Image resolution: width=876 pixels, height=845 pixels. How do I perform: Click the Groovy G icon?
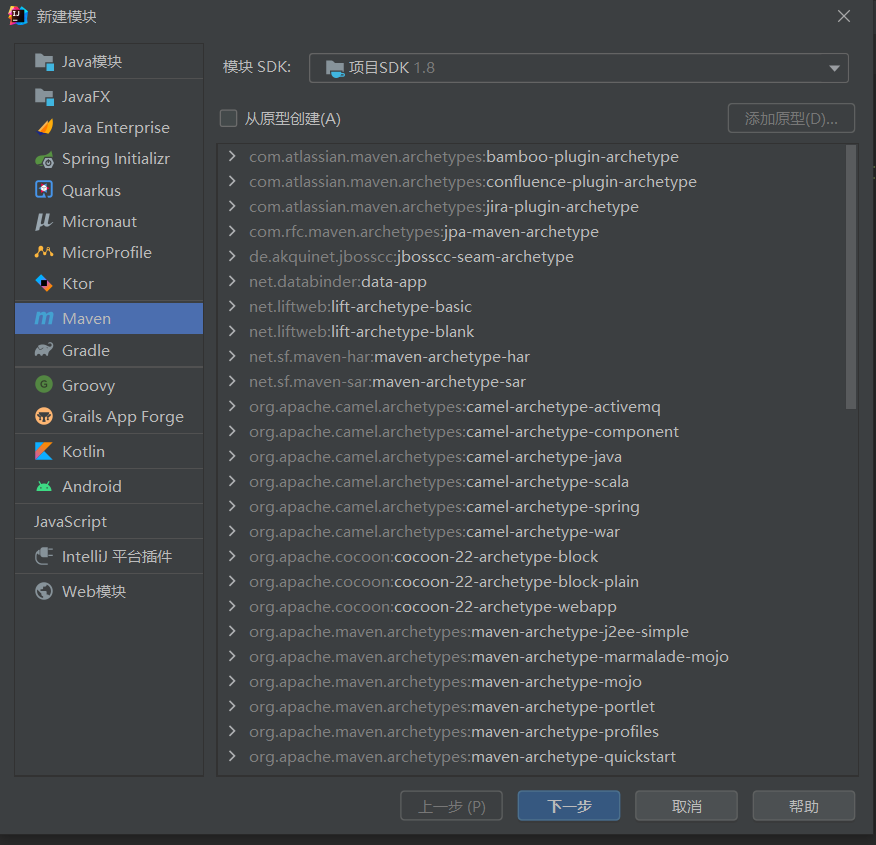(44, 384)
